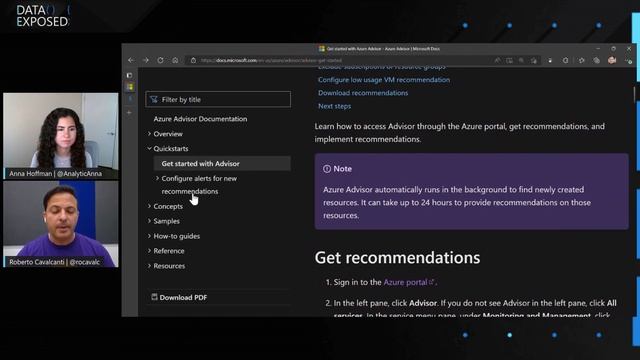Switch to the second vertical tab
This screenshot has width=640, height=360.
point(130,99)
